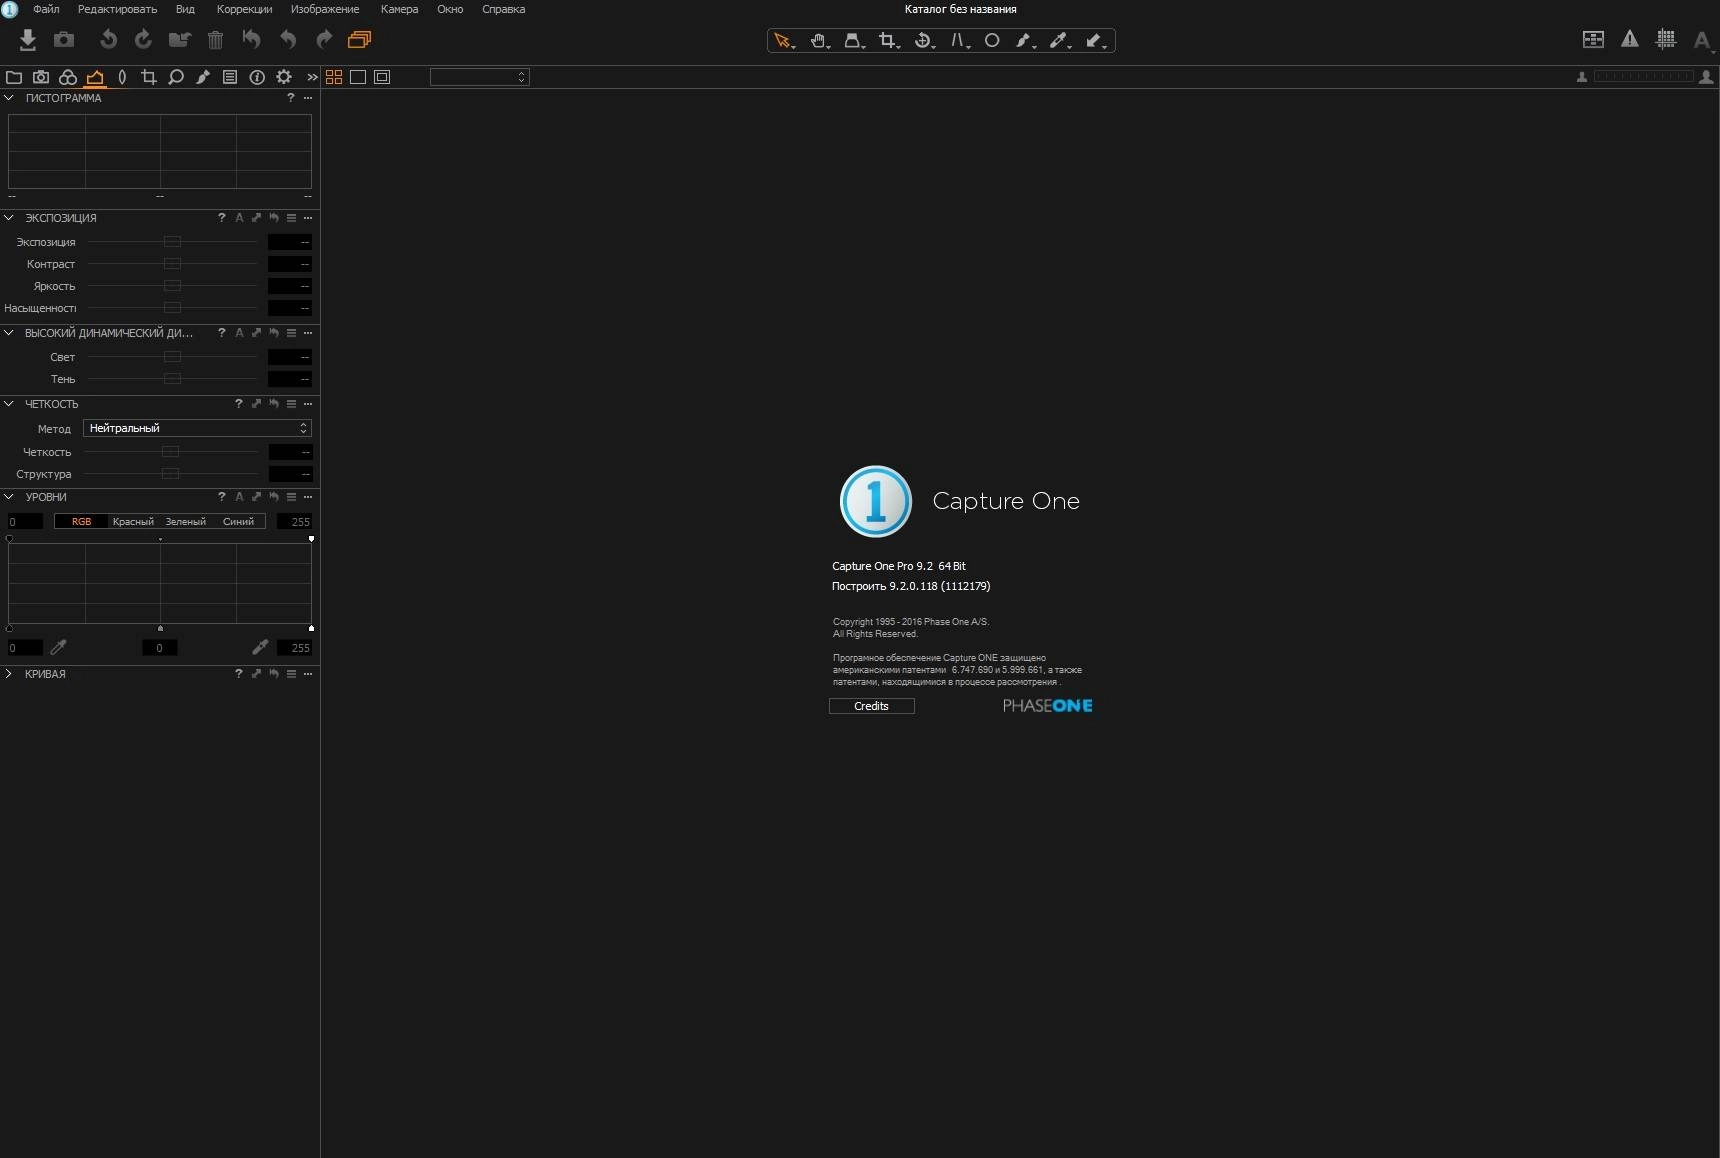Rotate image left with counterclockwise arrow icon
Image resolution: width=1720 pixels, height=1158 pixels.
click(108, 39)
